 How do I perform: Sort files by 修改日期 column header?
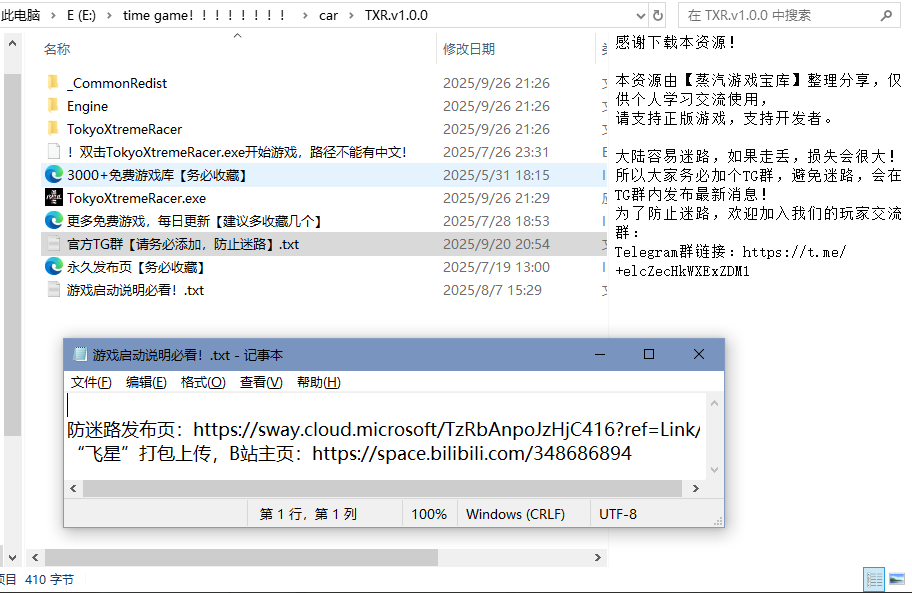pos(469,49)
